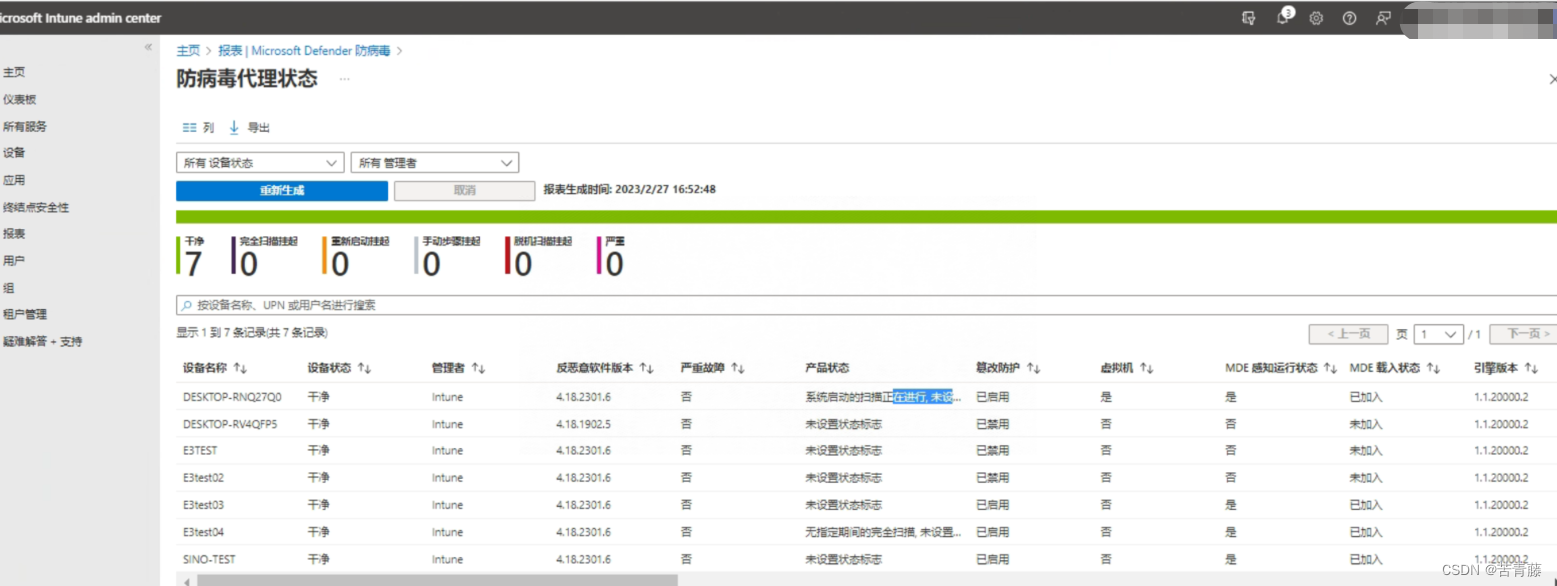Click the export download arrow icon

pyautogui.click(x=235, y=128)
